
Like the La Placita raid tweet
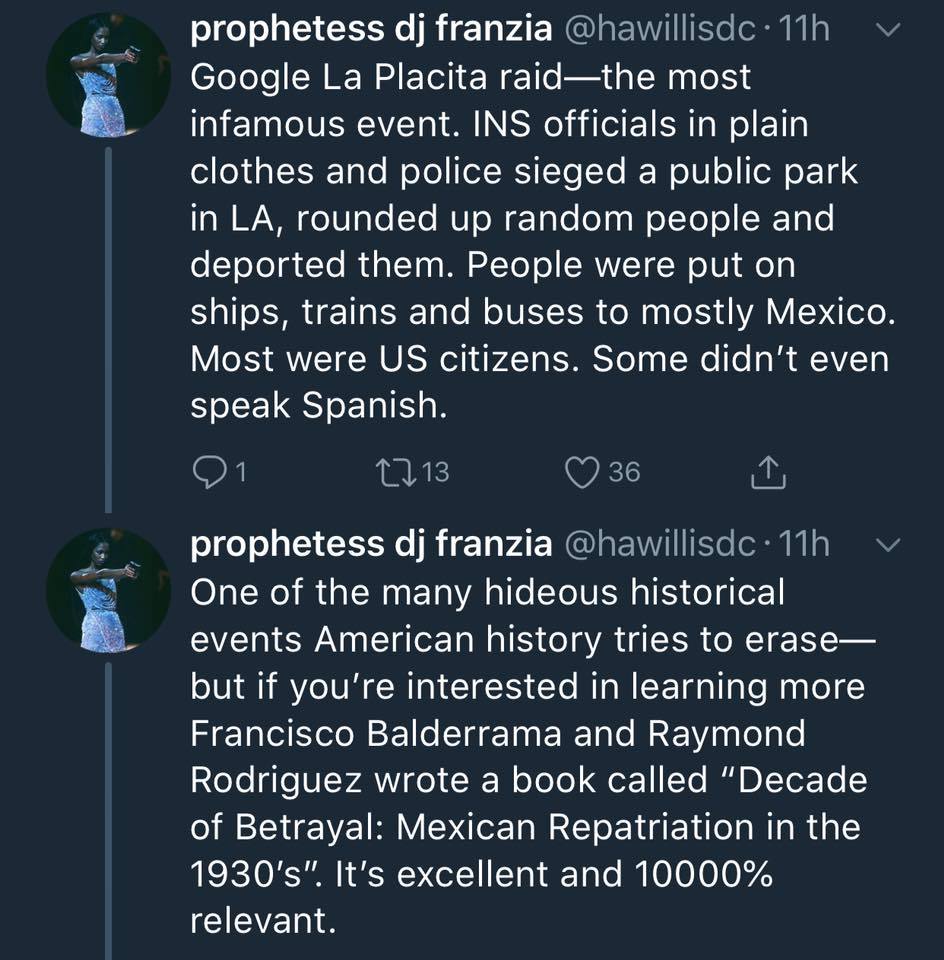[581, 472]
